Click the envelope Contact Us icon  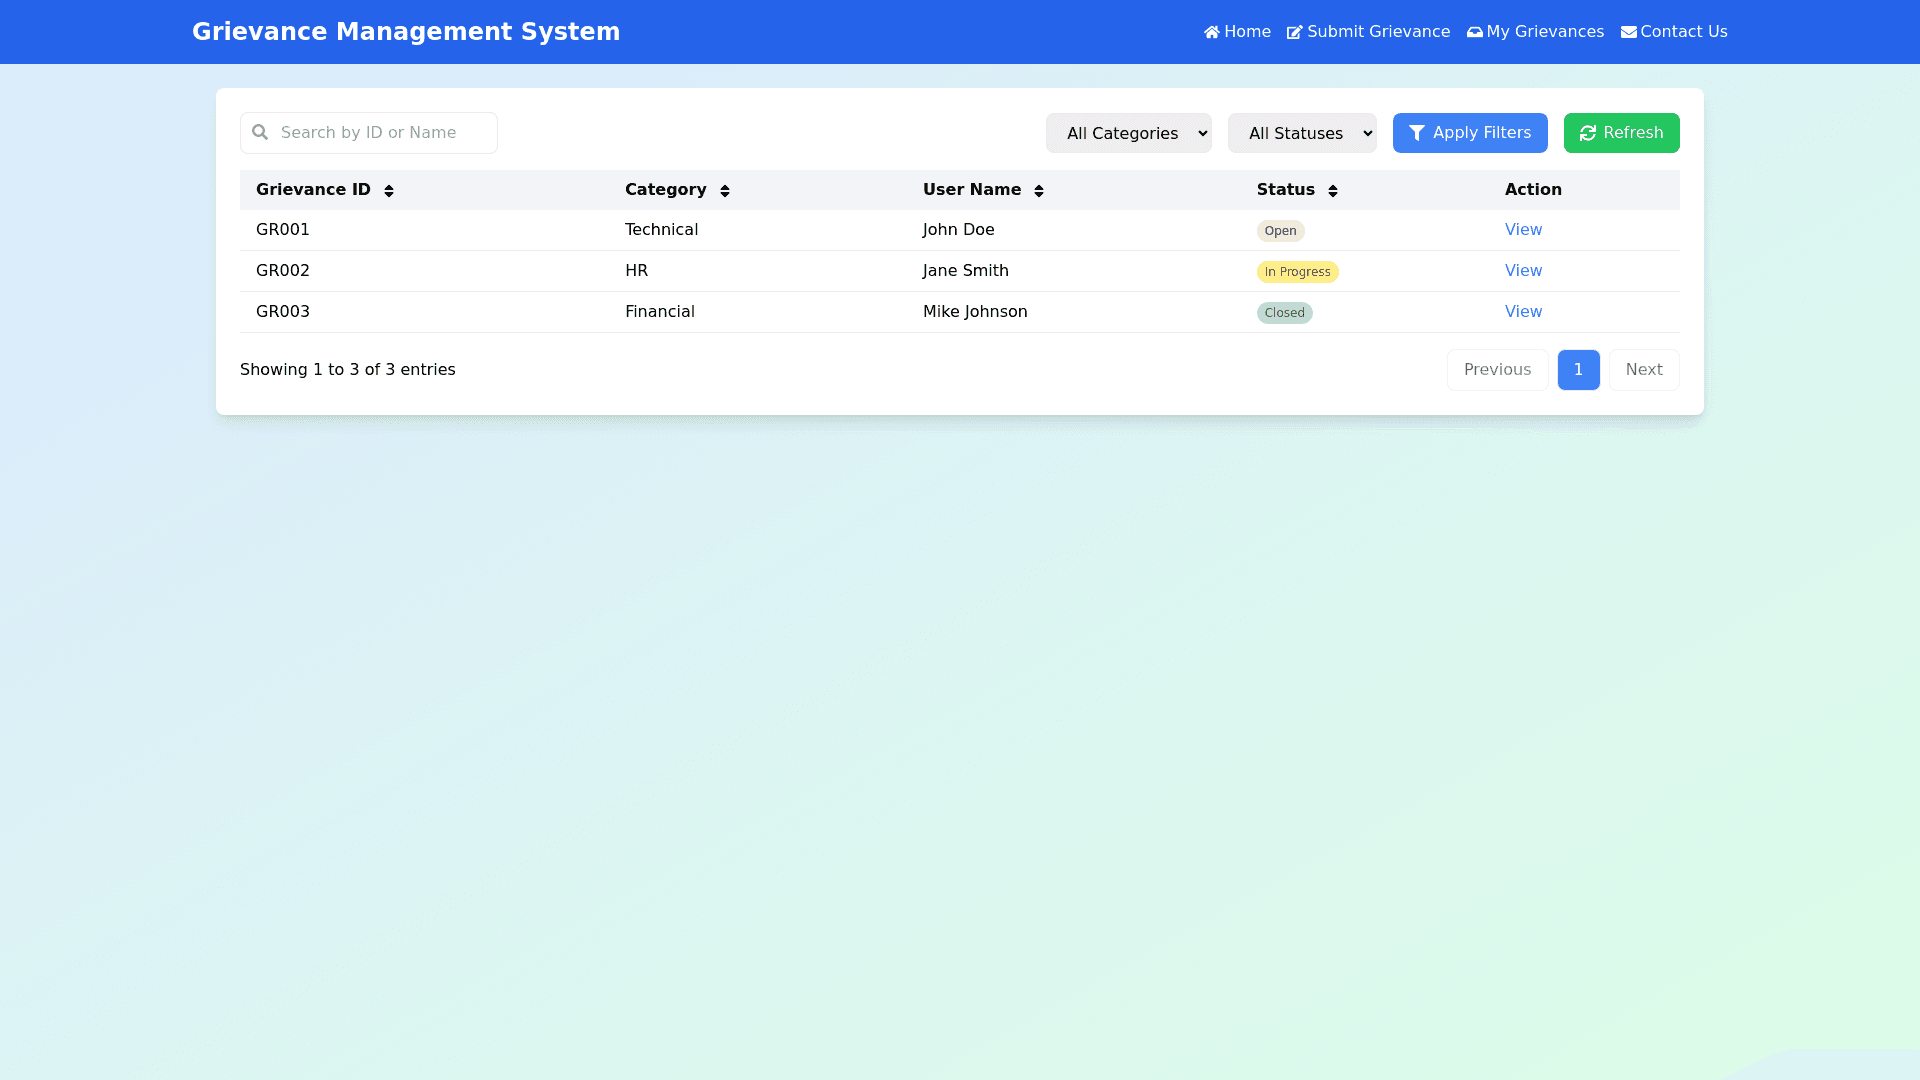point(1629,32)
